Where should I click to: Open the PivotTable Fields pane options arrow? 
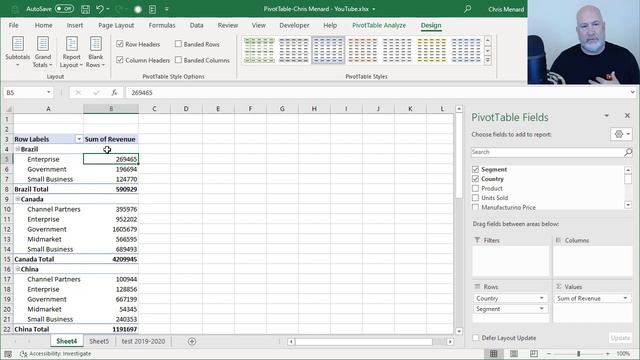click(x=607, y=116)
